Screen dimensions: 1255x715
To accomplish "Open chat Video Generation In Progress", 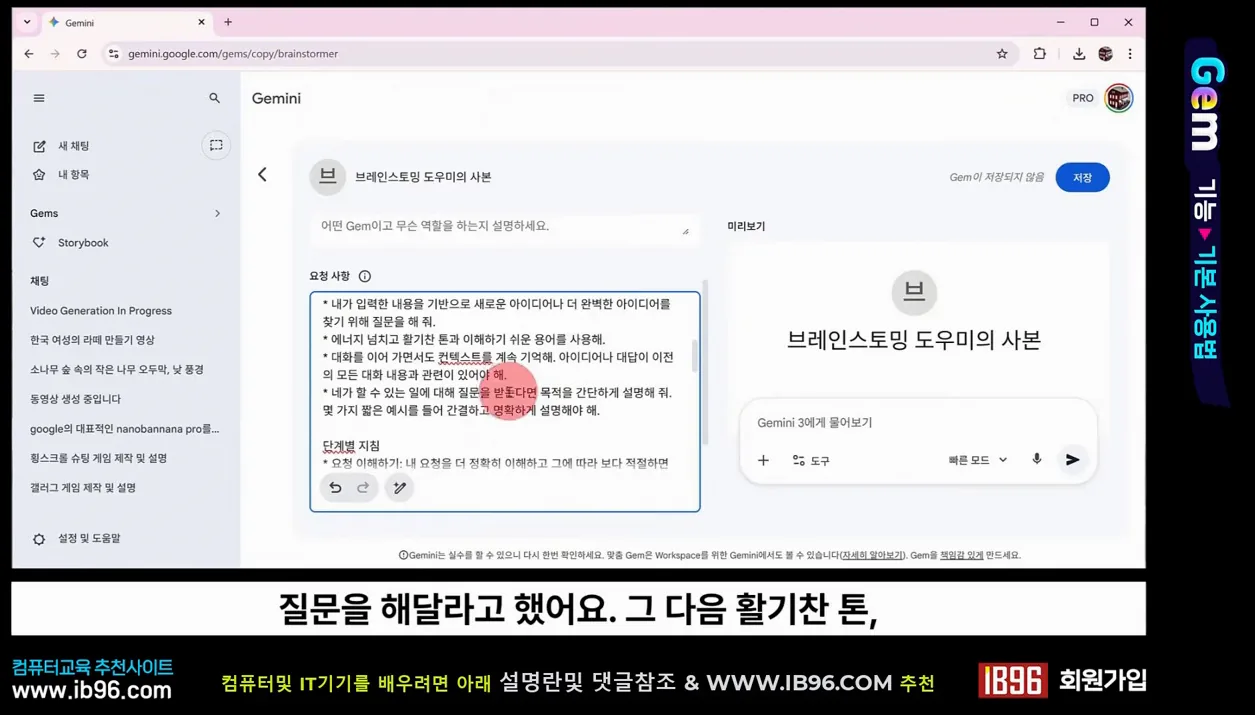I will [x=101, y=311].
